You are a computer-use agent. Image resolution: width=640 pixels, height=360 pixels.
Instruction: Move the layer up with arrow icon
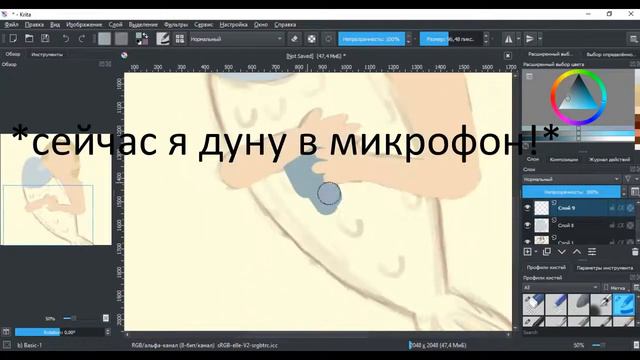point(577,252)
